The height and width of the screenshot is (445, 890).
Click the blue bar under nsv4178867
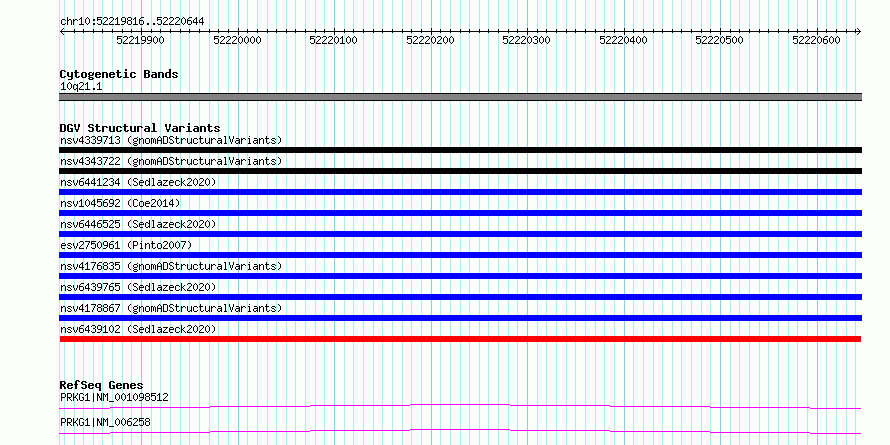pyautogui.click(x=460, y=318)
